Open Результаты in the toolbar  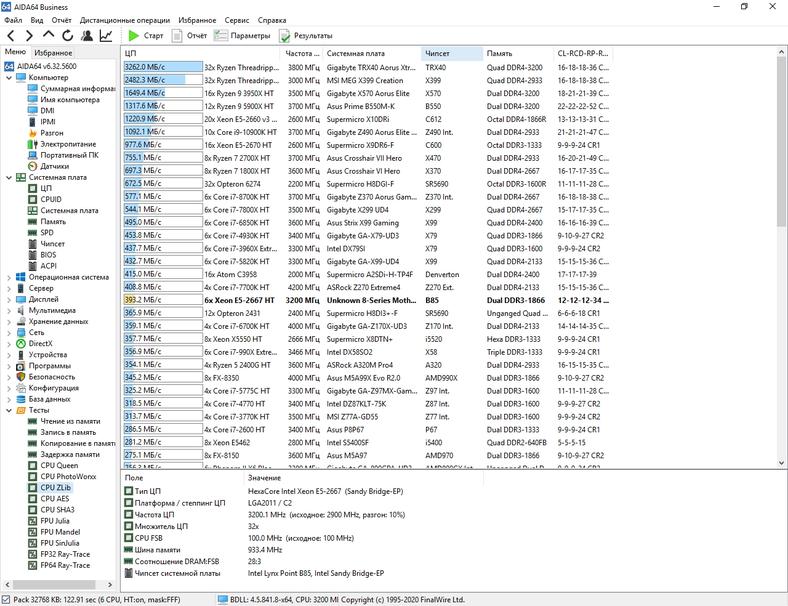(306, 36)
